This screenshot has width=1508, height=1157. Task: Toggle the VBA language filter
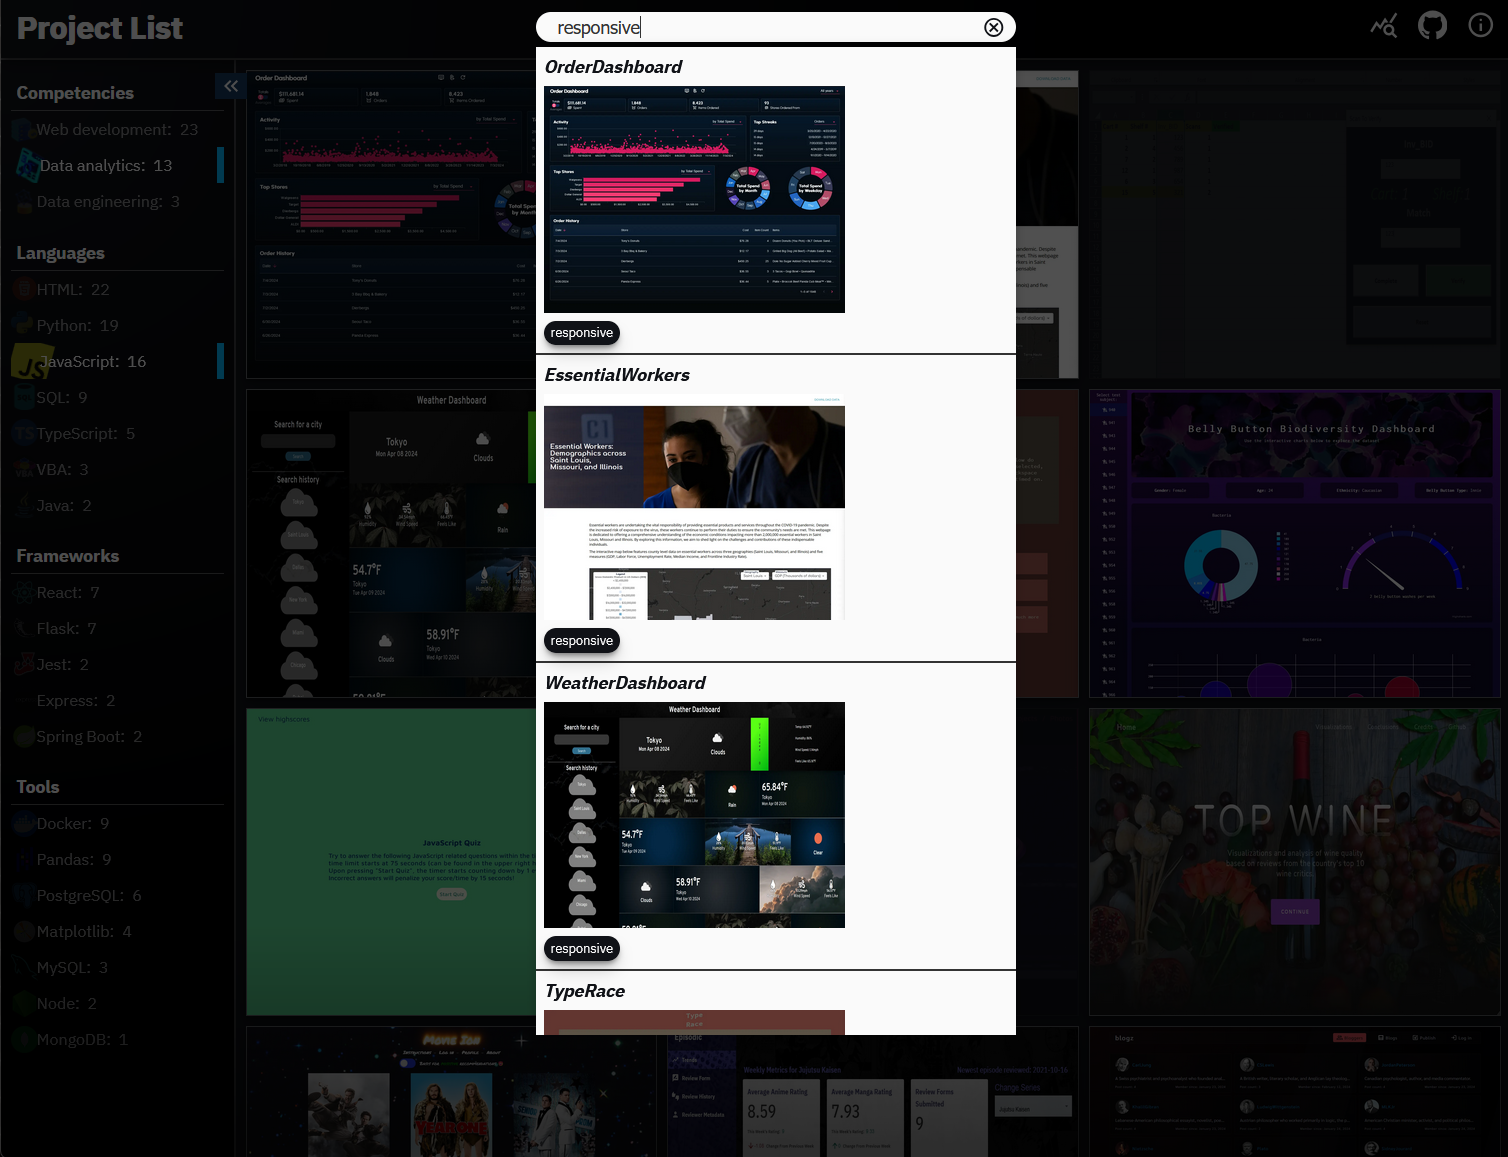118,470
